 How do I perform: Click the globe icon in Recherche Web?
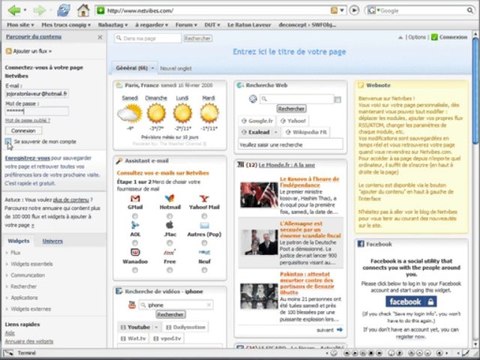coord(253,99)
